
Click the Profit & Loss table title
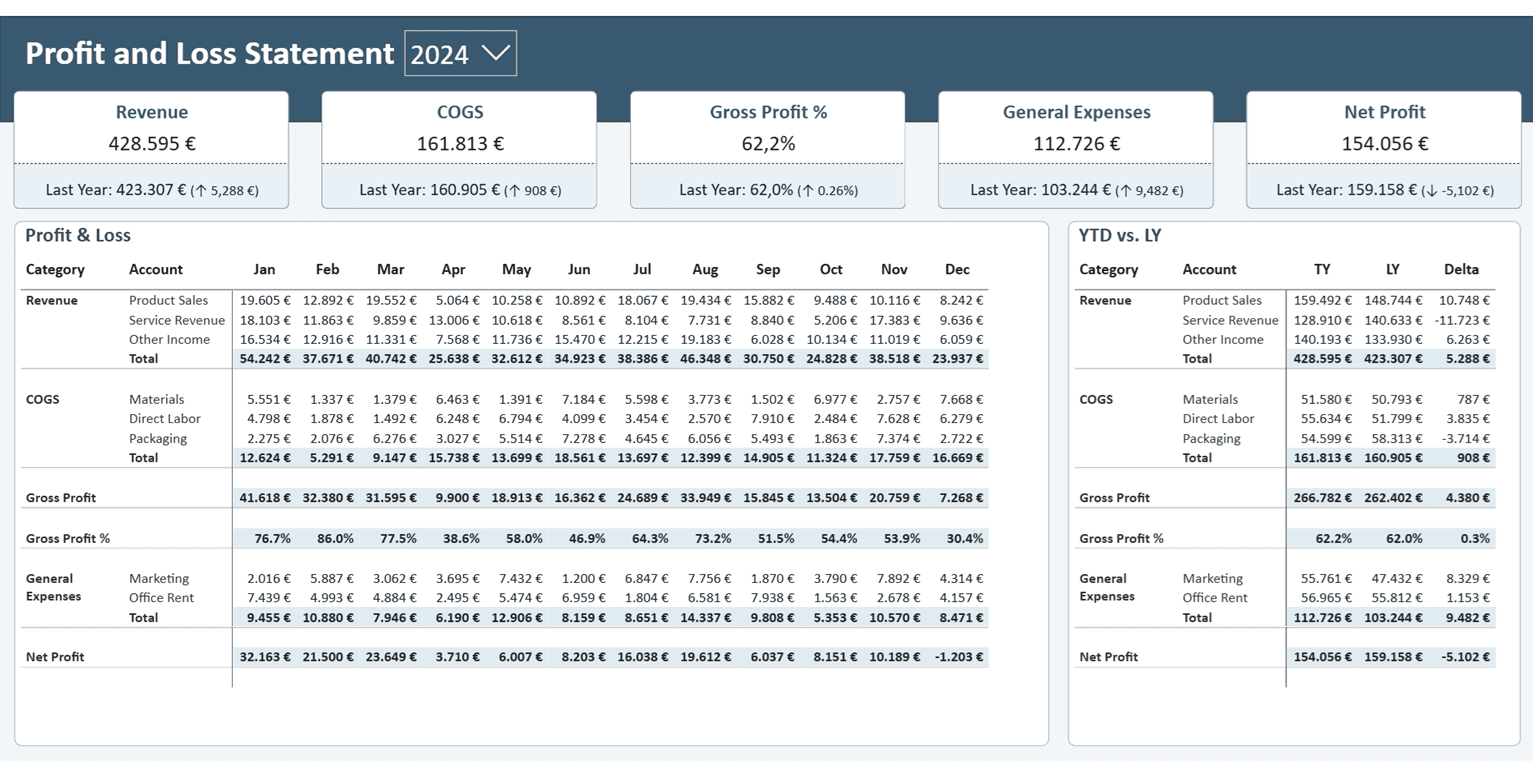[x=78, y=235]
